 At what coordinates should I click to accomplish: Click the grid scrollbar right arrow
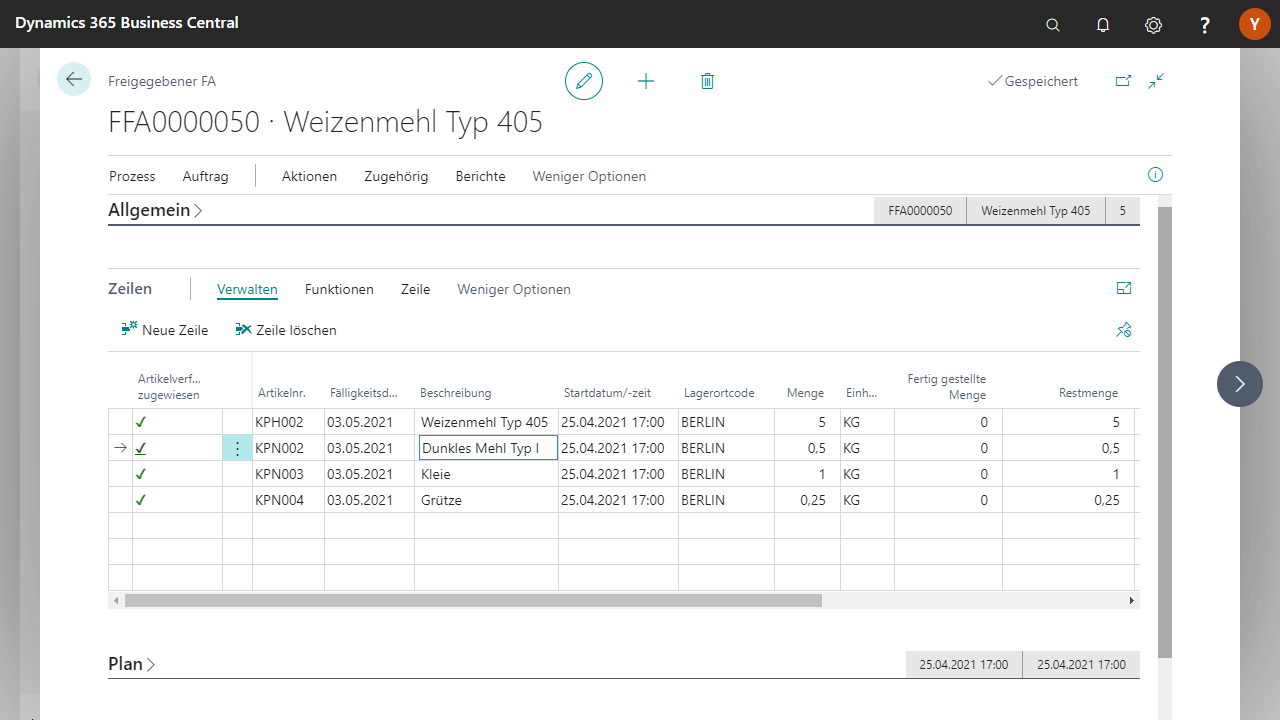point(1132,600)
